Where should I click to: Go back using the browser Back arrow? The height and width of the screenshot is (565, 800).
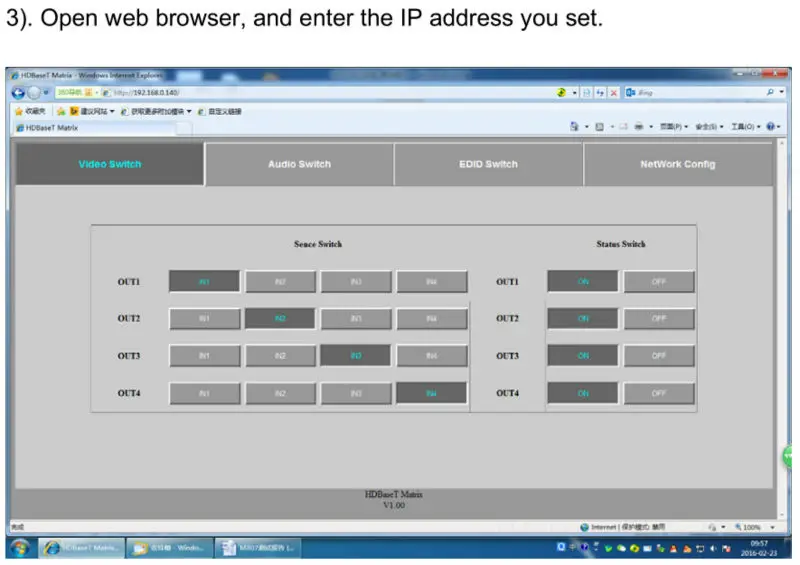pyautogui.click(x=18, y=93)
